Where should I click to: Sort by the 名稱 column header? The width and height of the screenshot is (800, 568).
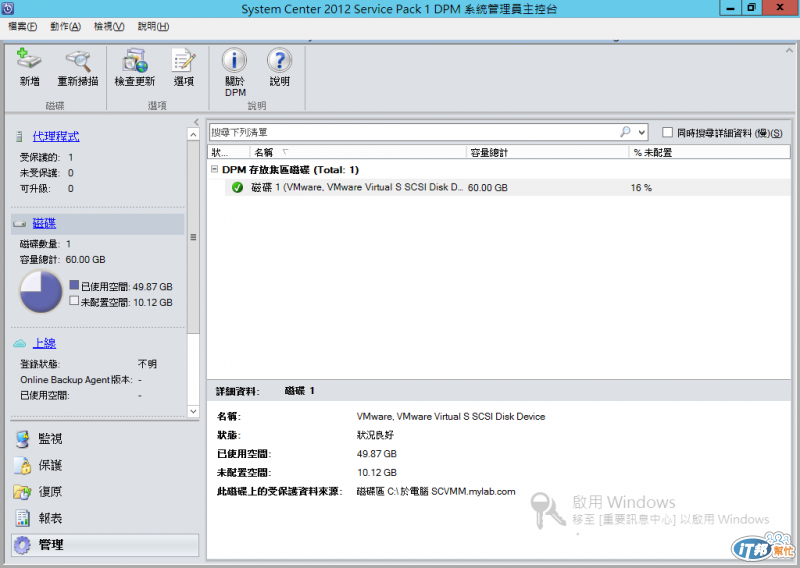click(358, 152)
